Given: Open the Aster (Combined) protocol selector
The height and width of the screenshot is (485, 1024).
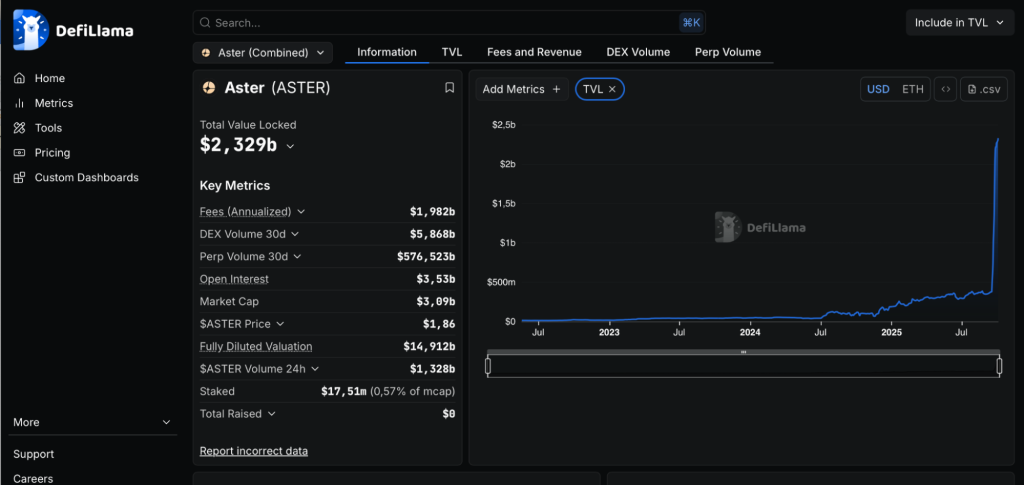Looking at the screenshot, I should pyautogui.click(x=263, y=52).
